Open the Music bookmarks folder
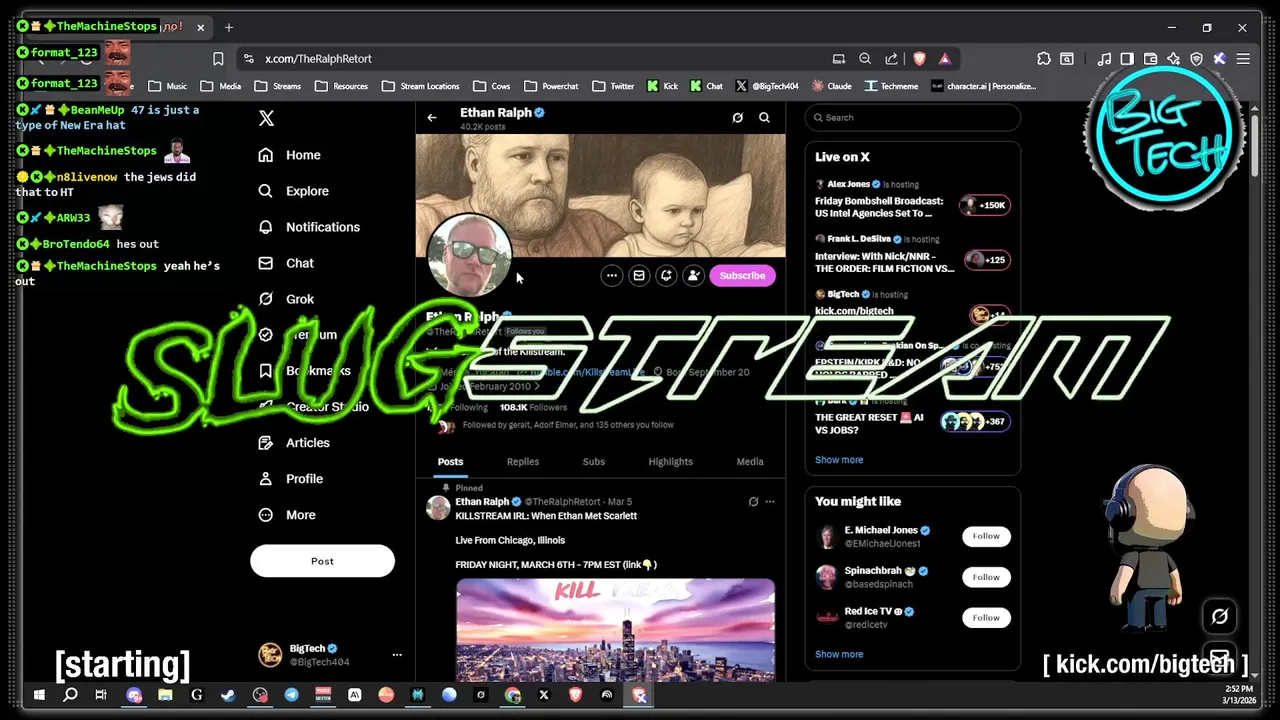Screen dimensions: 1280x720 [x=167, y=86]
